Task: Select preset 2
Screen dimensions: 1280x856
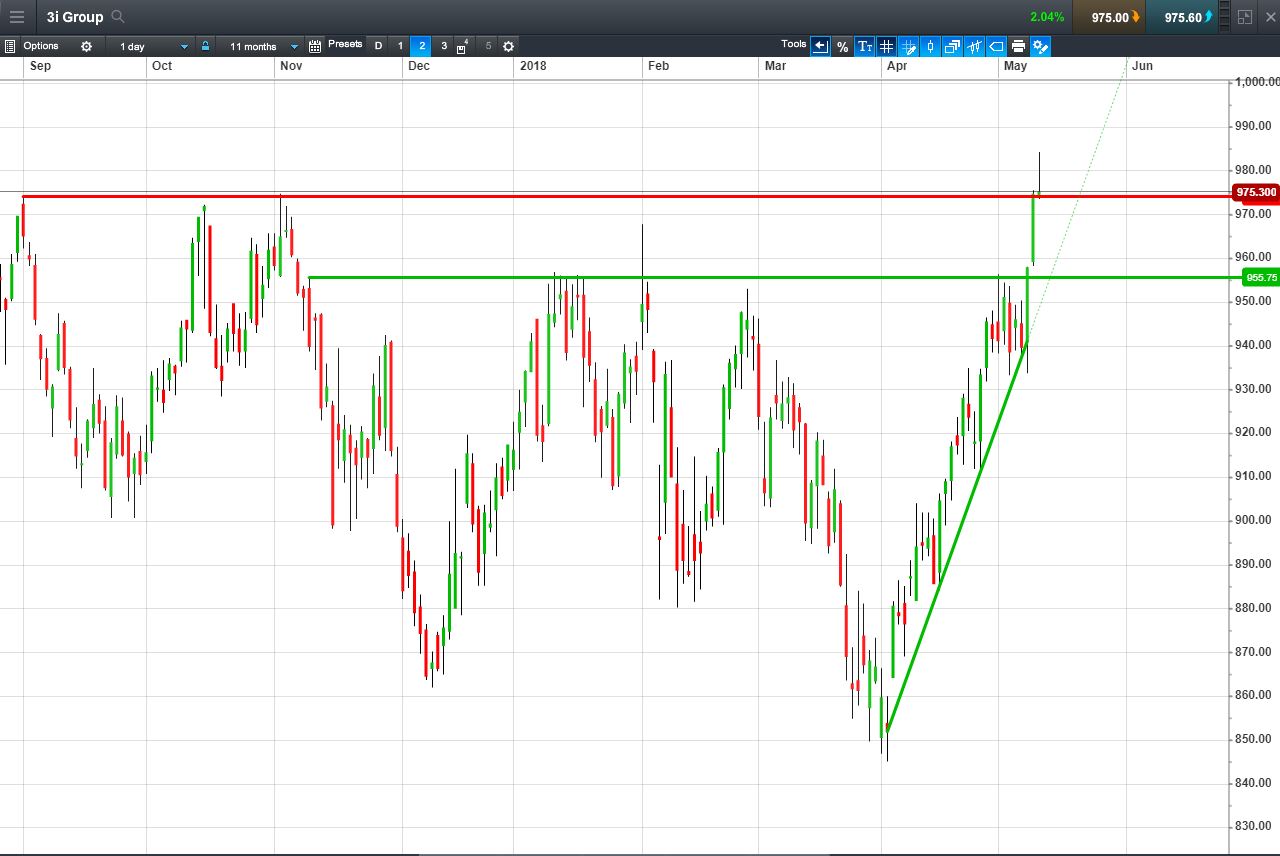Action: click(x=422, y=46)
